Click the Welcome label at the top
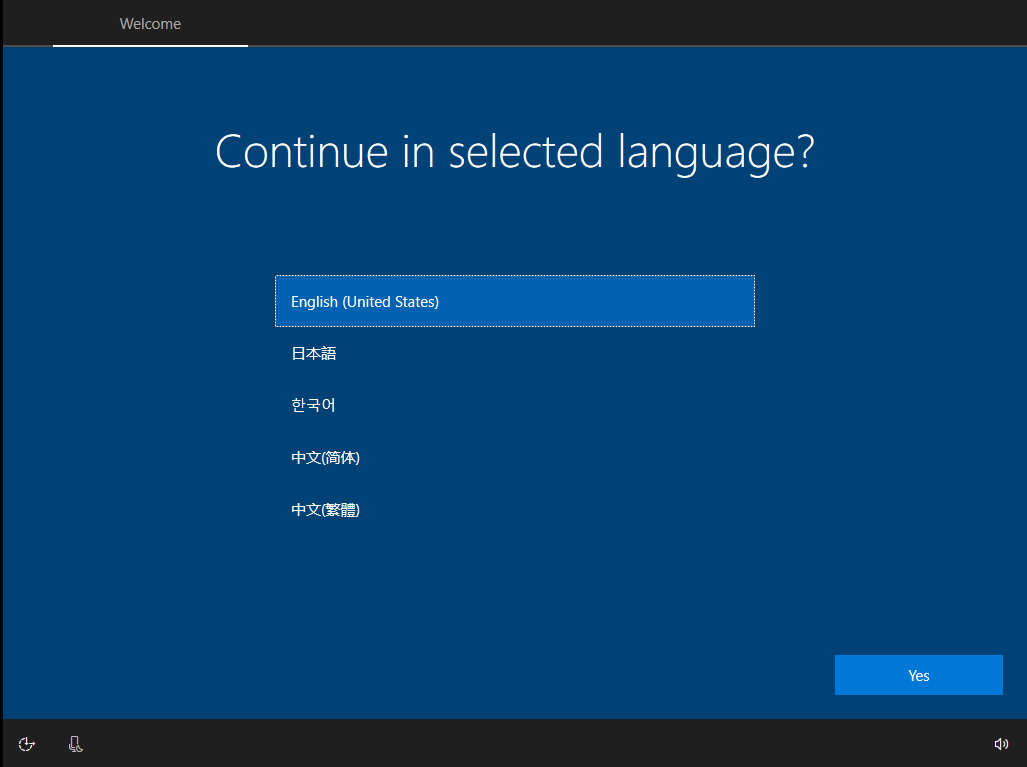Image resolution: width=1027 pixels, height=767 pixels. [x=149, y=24]
